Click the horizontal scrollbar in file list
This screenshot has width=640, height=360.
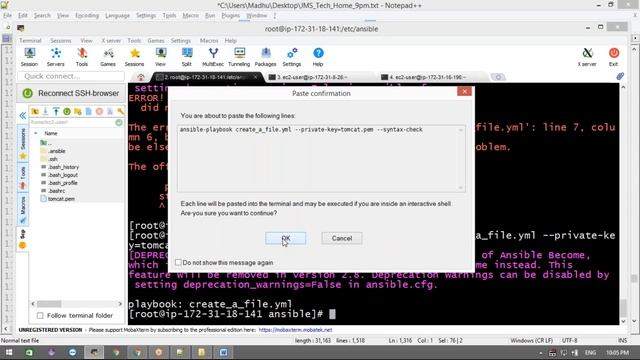pyautogui.click(x=49, y=304)
